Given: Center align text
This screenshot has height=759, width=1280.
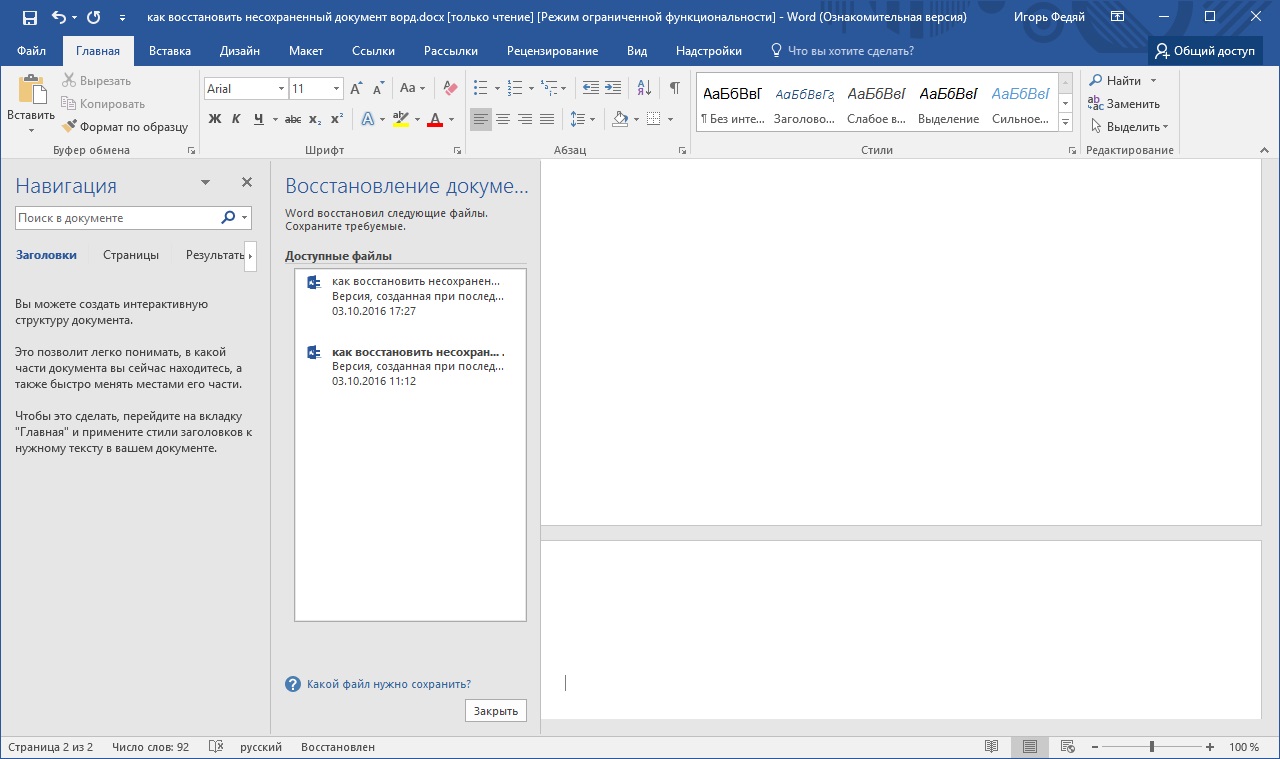Looking at the screenshot, I should (x=503, y=119).
